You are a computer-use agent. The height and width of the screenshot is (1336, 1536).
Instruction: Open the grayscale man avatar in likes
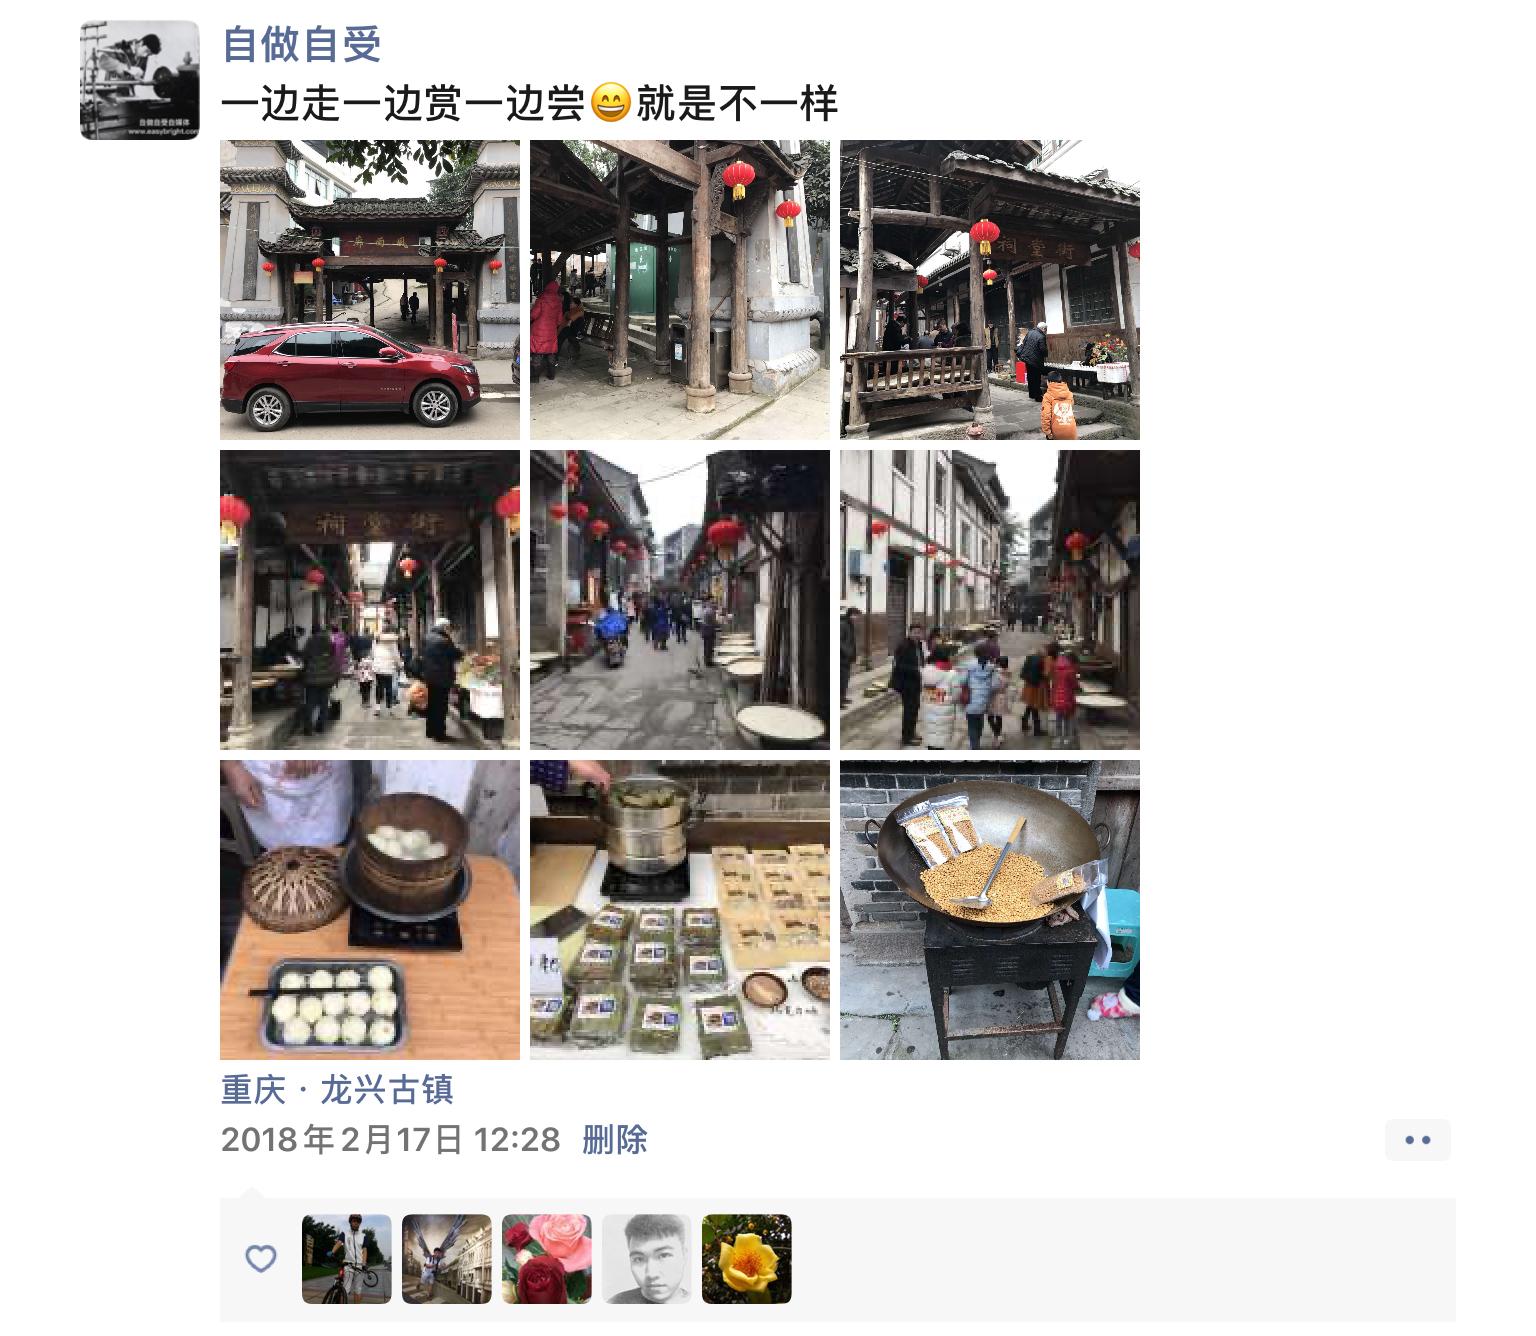647,1259
